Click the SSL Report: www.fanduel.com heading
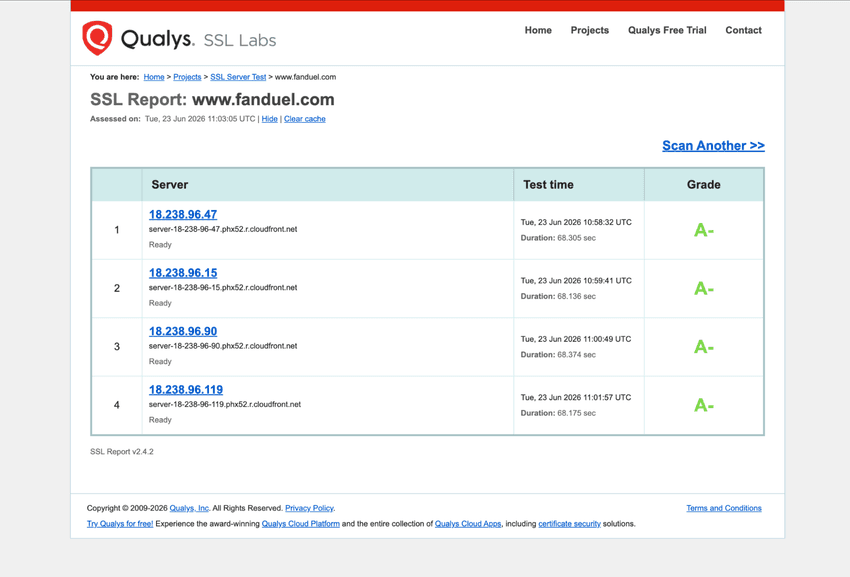Image resolution: width=850 pixels, height=577 pixels. coord(212,99)
